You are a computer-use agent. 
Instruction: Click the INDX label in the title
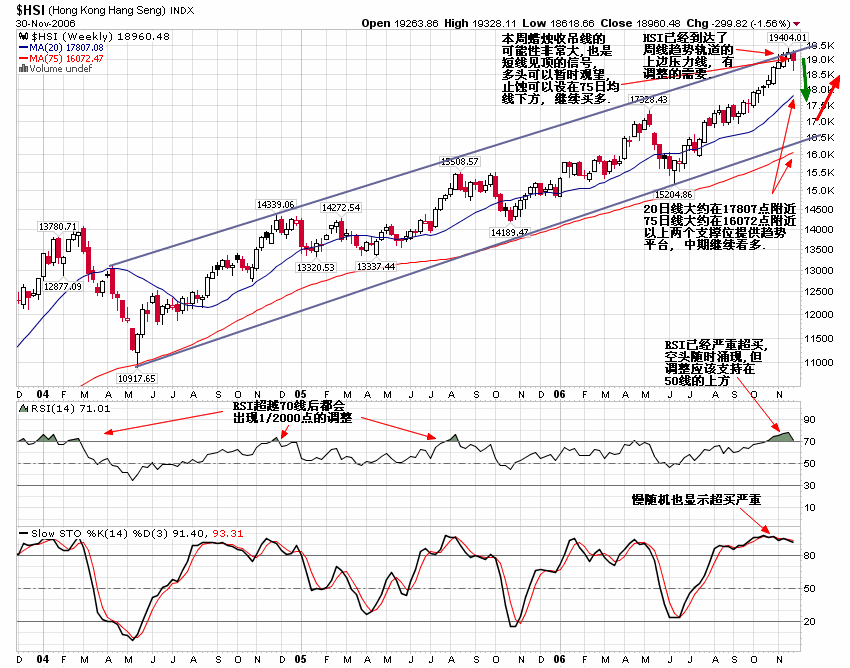(x=182, y=10)
